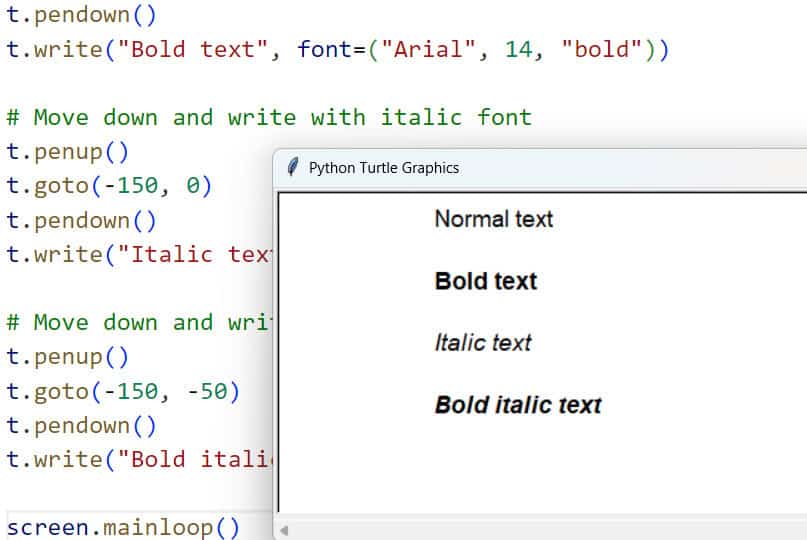
Task: Click the t.write("Italic tex line in the editor
Action: (138, 254)
